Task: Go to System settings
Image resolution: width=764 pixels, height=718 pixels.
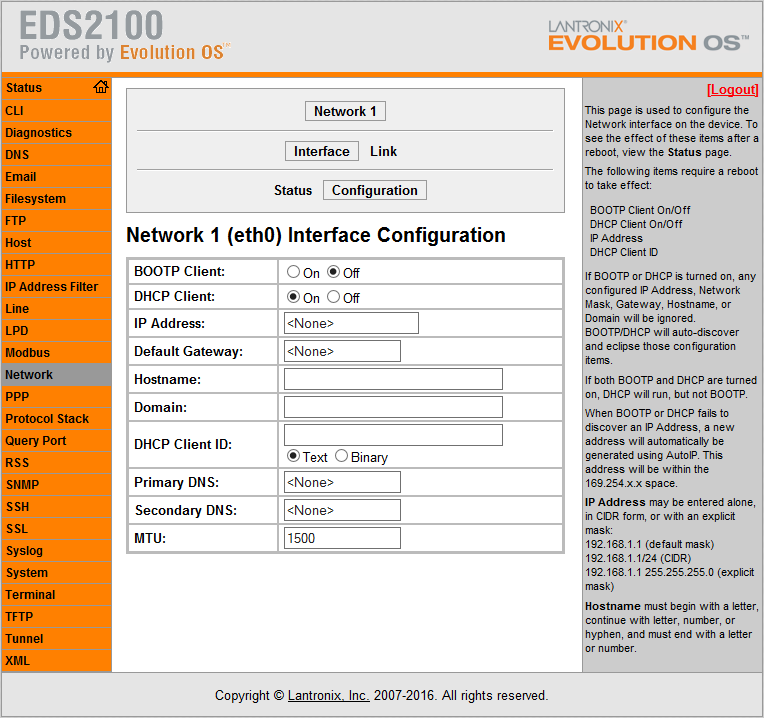Action: 57,573
